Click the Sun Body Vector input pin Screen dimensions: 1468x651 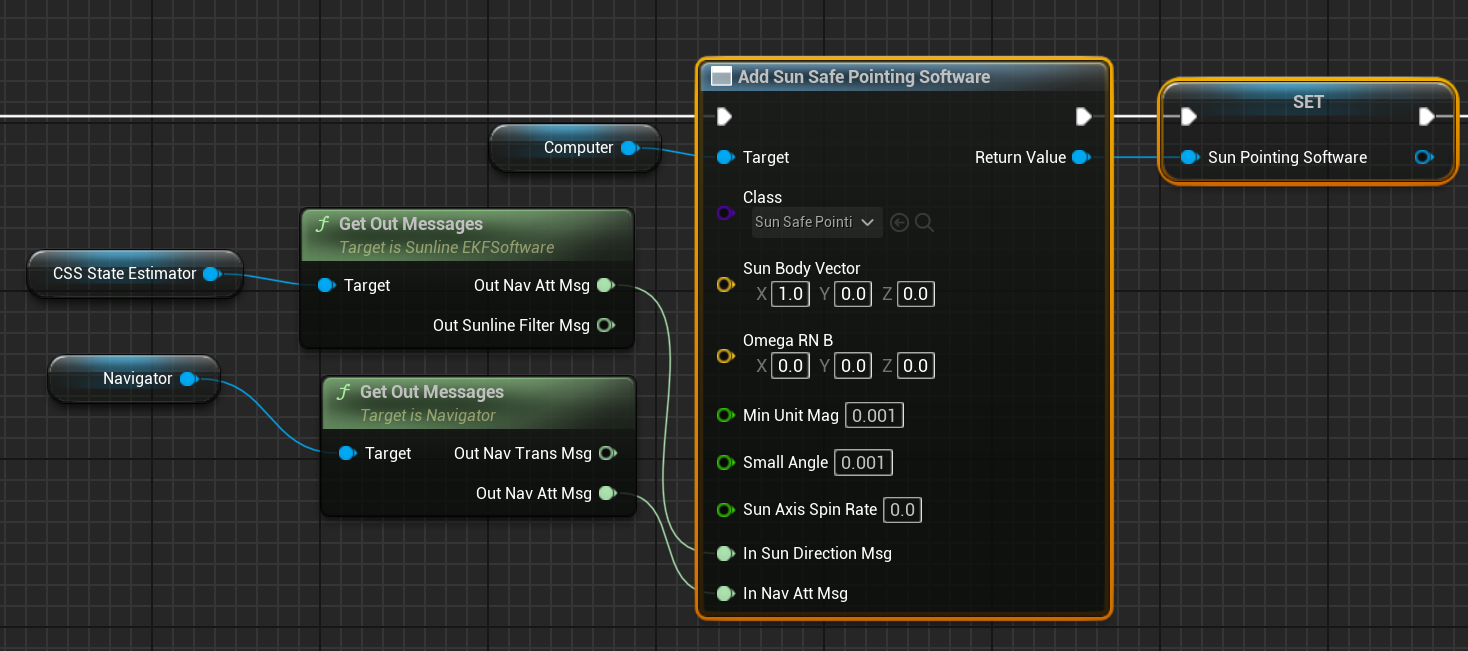pos(725,285)
